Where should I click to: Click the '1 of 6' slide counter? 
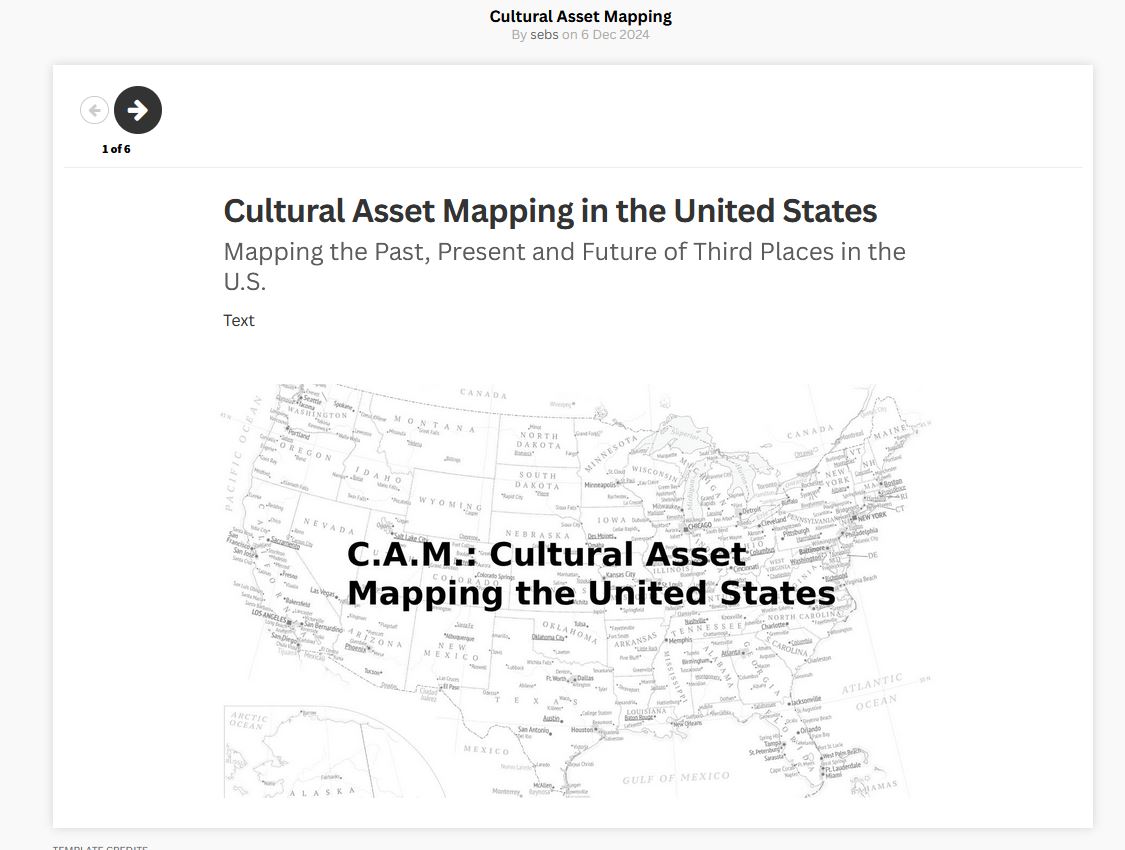pyautogui.click(x=116, y=149)
